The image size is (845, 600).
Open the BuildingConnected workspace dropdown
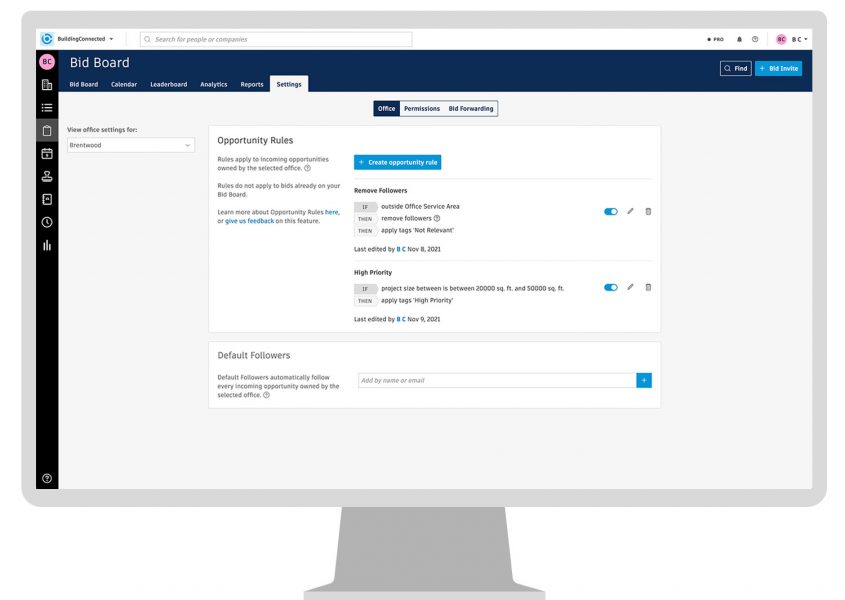[x=87, y=38]
